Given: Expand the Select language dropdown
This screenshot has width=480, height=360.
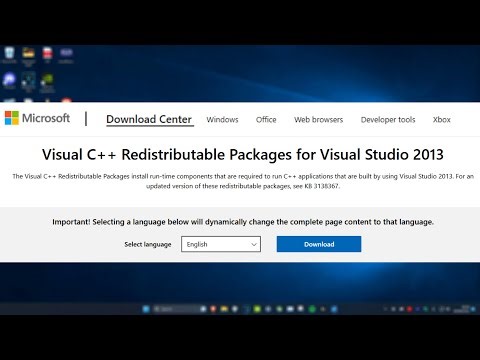Looking at the screenshot, I should [x=221, y=244].
